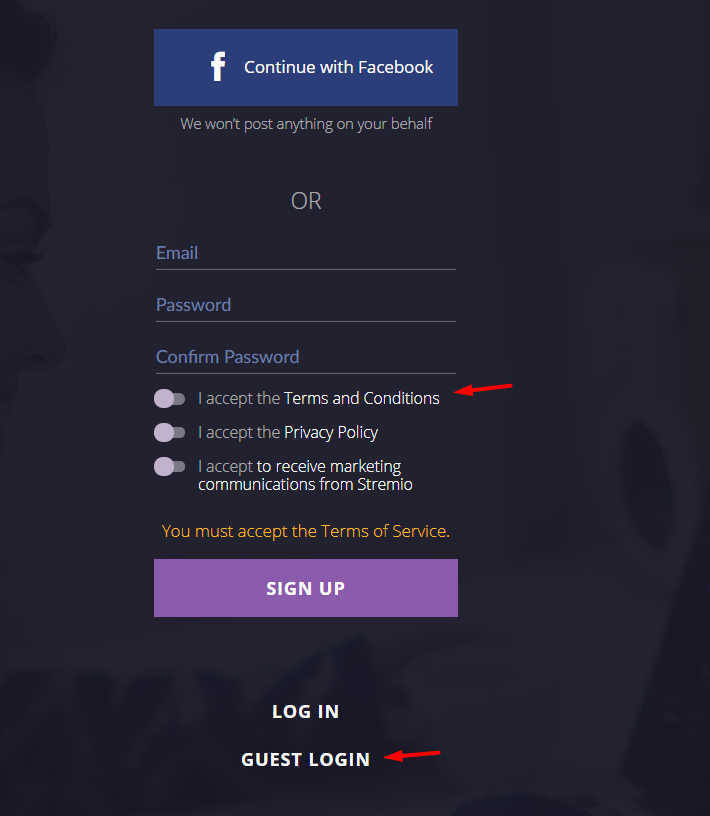Click the OR separator text
This screenshot has height=816, width=710.
pos(305,201)
